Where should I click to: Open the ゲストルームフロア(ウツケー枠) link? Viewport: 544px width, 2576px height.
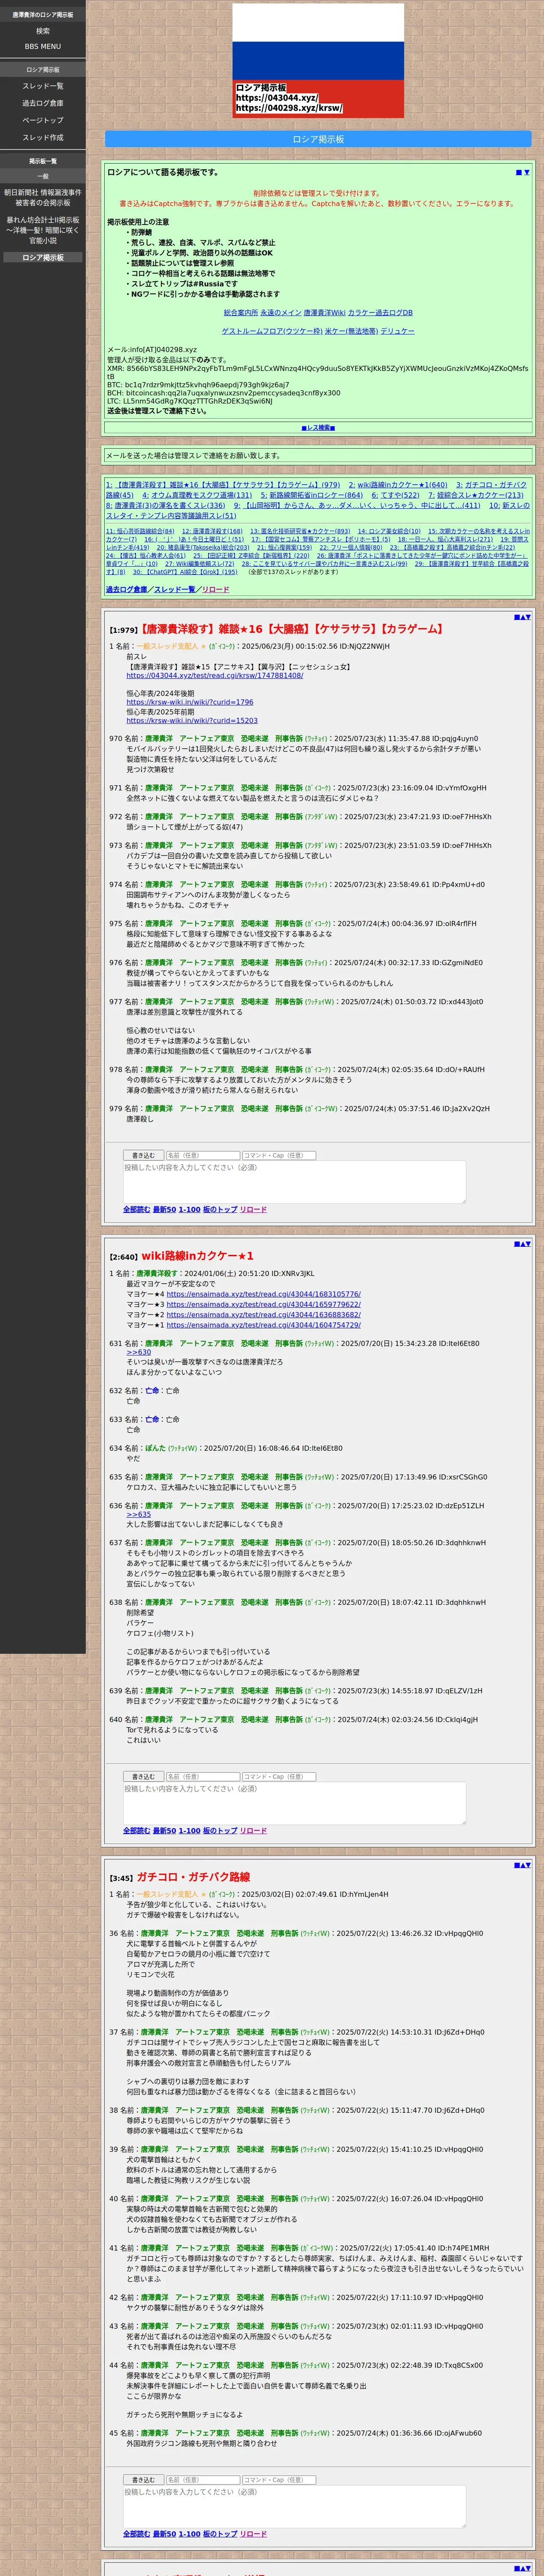pyautogui.click(x=272, y=331)
